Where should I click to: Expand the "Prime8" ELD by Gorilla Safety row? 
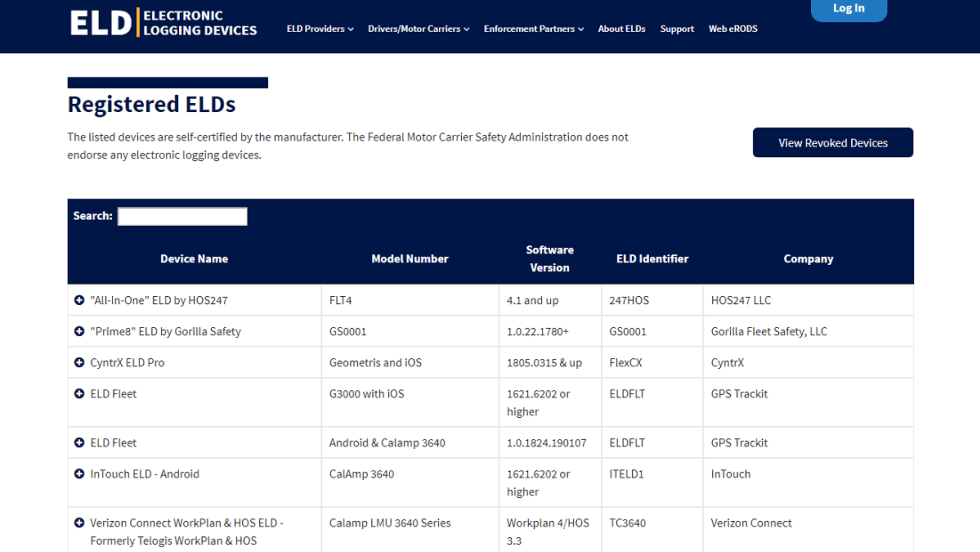coord(79,331)
